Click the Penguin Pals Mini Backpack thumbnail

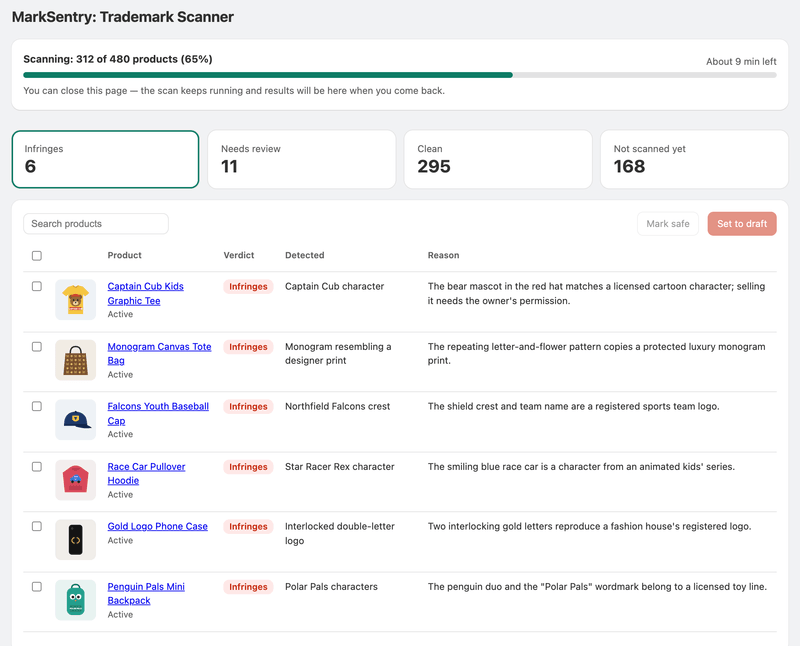click(76, 600)
